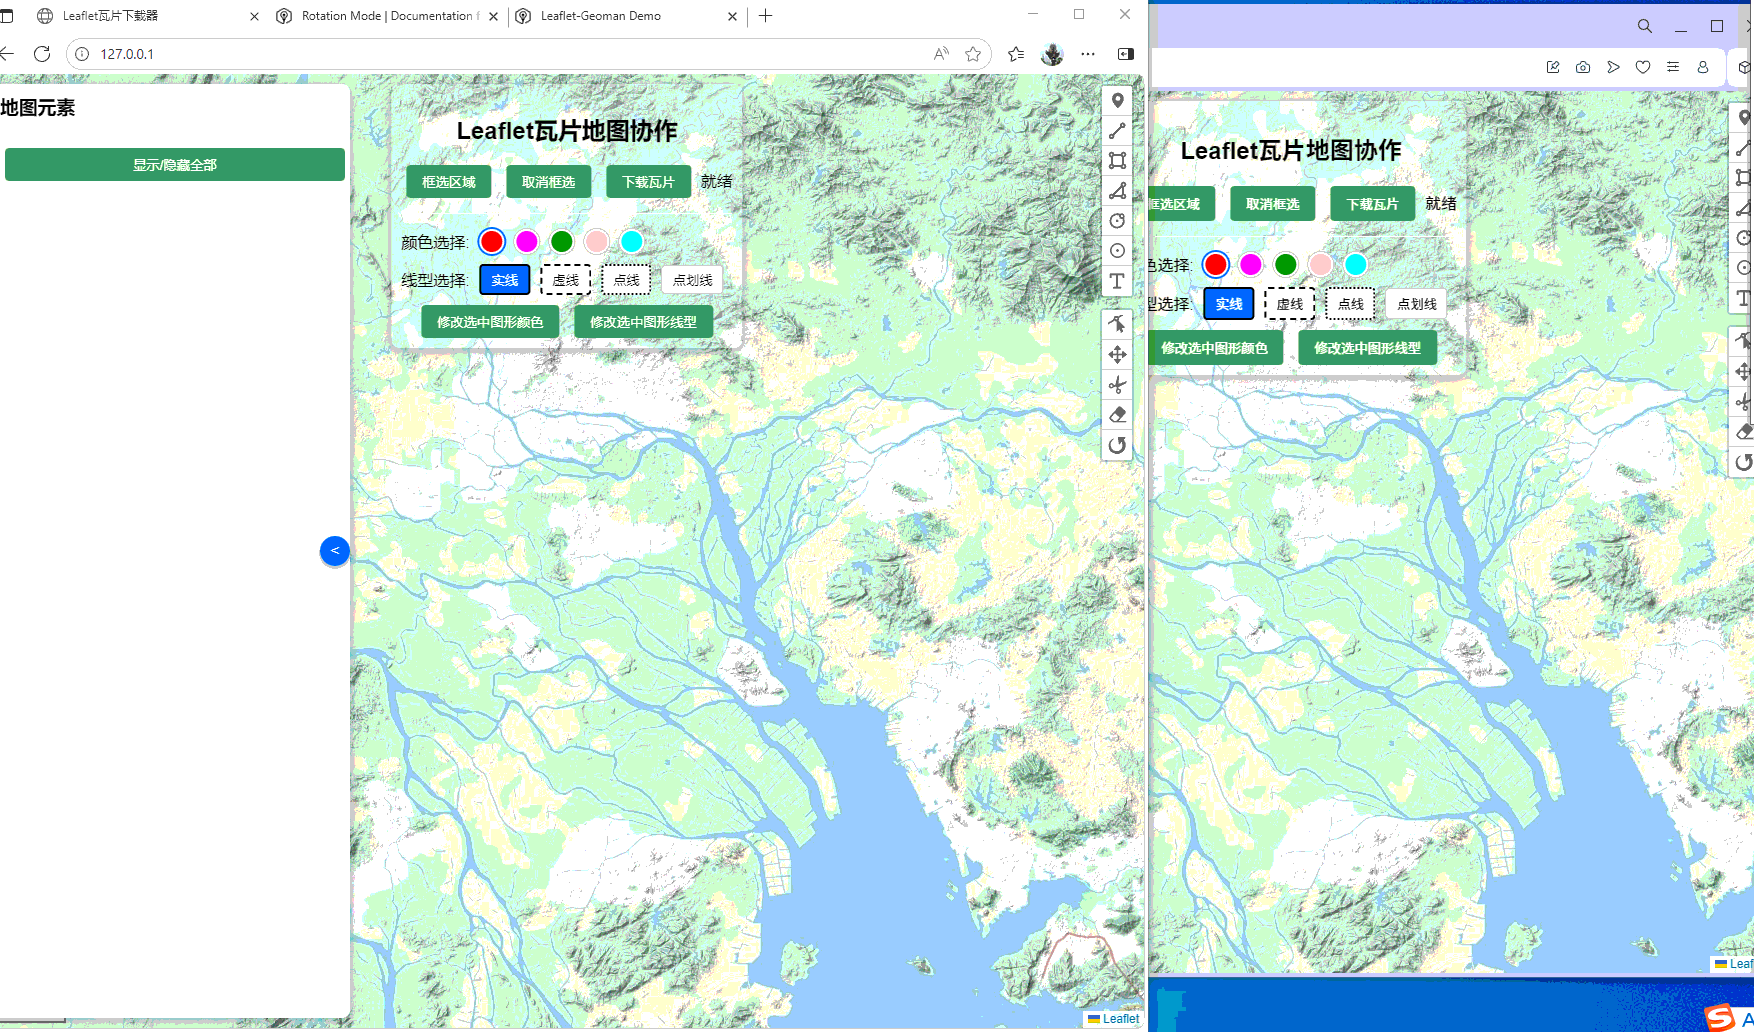Screen dimensions: 1754x1032
Task: Select the Draw Rectangle tool in left browser map
Action: (x=1117, y=161)
